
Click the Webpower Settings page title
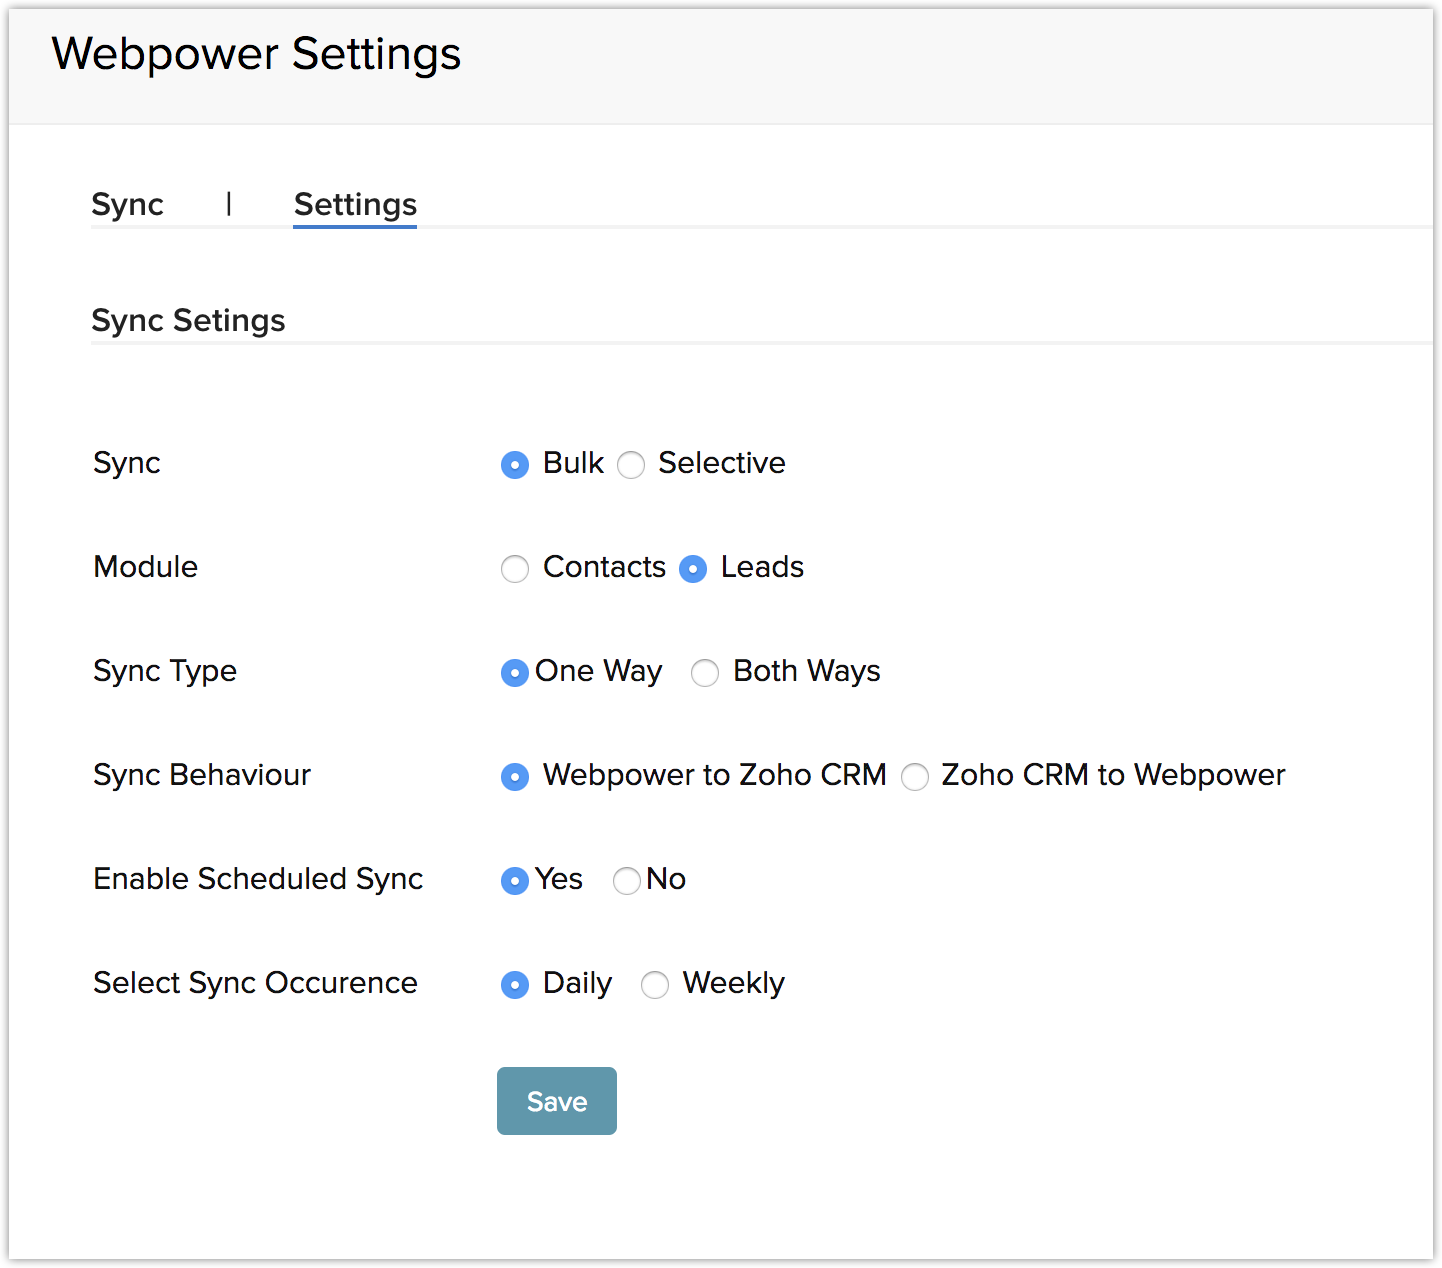click(x=256, y=54)
